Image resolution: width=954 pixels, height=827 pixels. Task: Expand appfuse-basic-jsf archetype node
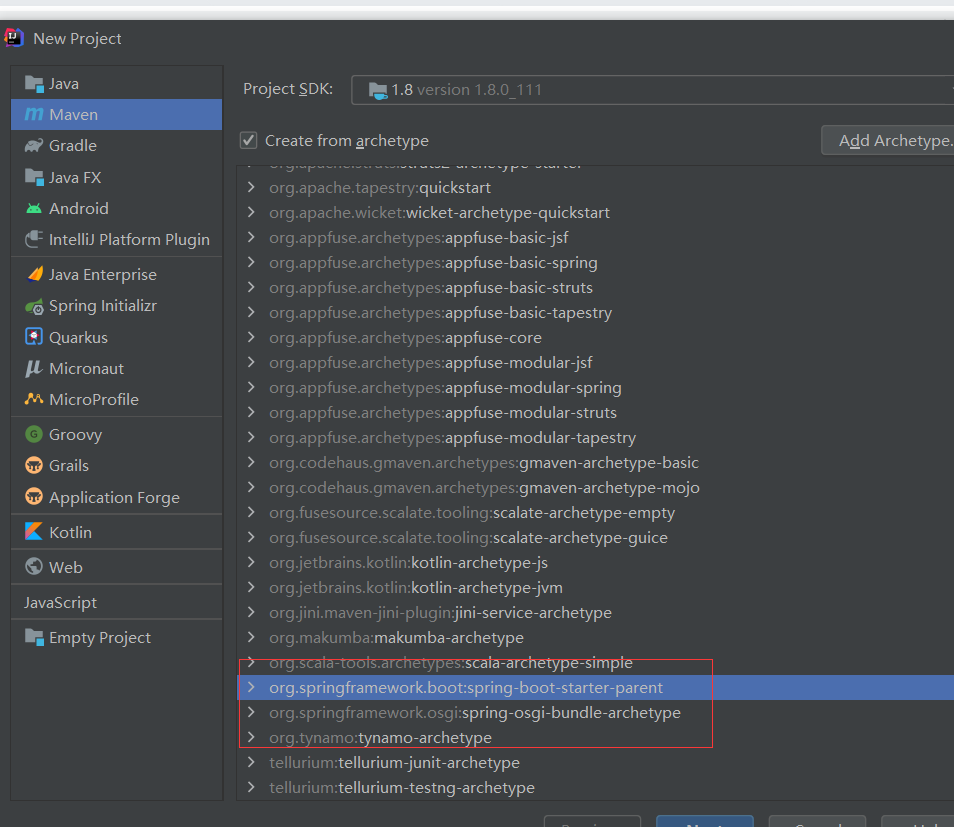coord(251,237)
